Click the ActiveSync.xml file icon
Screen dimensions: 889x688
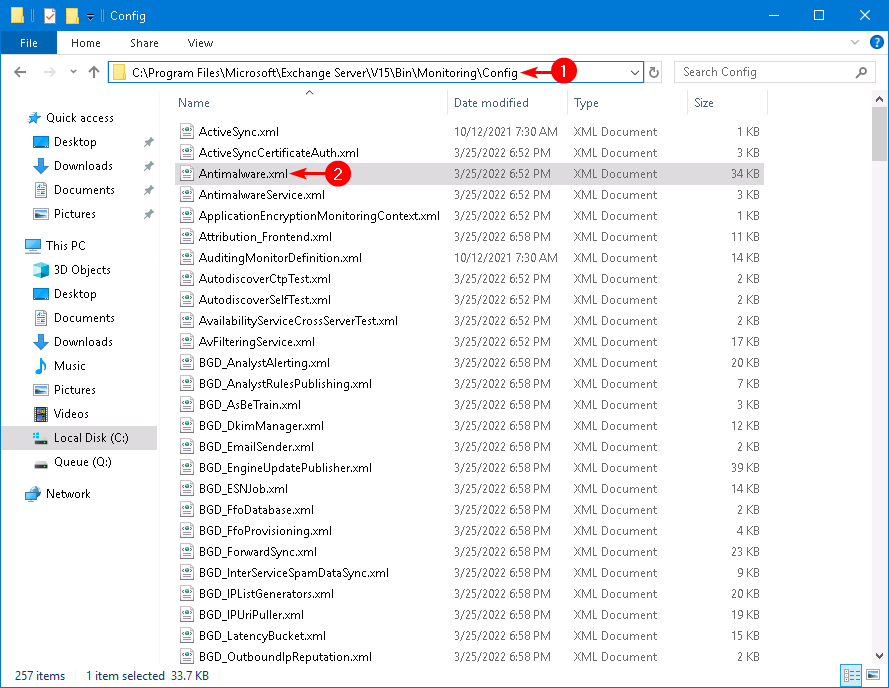[187, 132]
